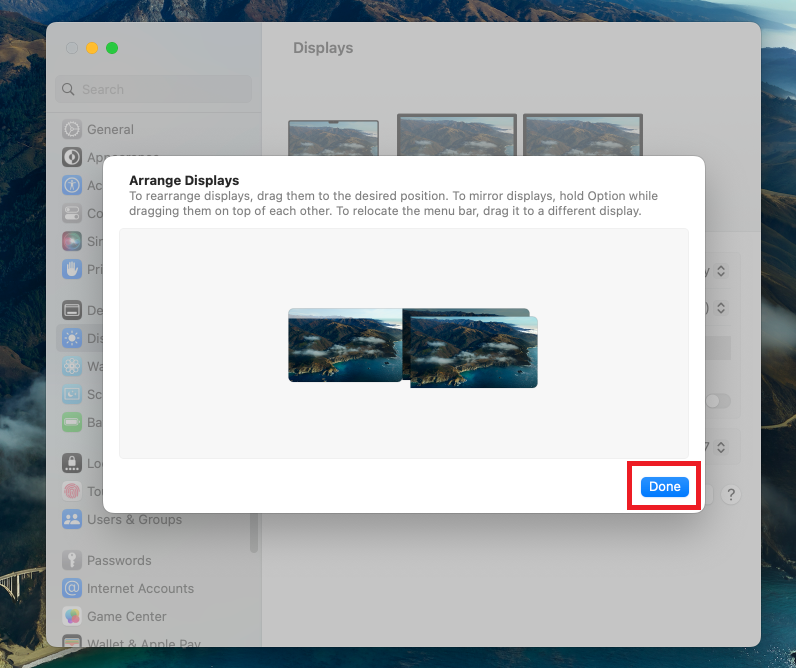Viewport: 796px width, 668px height.
Task: Click the Search field in sidebar
Action: coord(153,89)
